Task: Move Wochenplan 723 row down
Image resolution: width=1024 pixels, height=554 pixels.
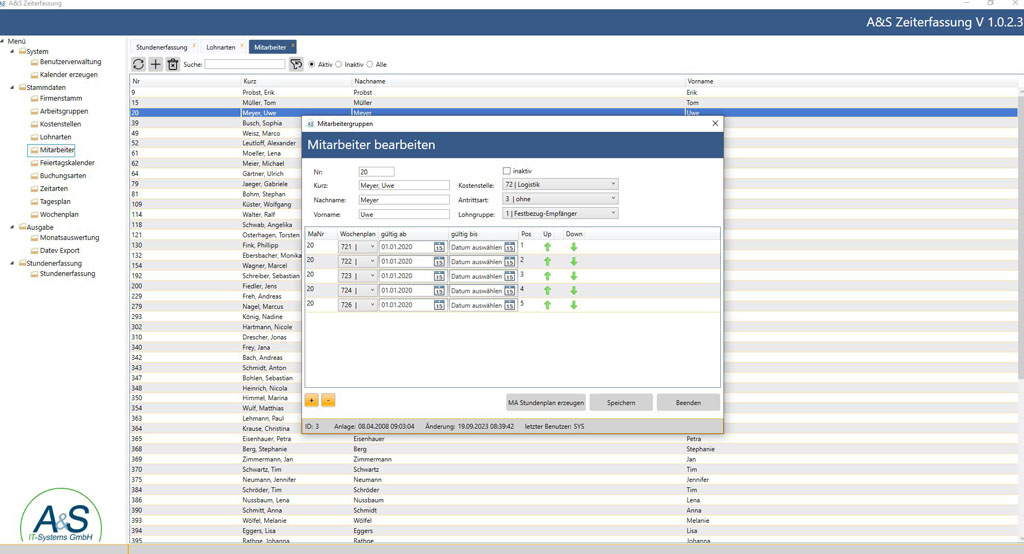Action: (573, 276)
